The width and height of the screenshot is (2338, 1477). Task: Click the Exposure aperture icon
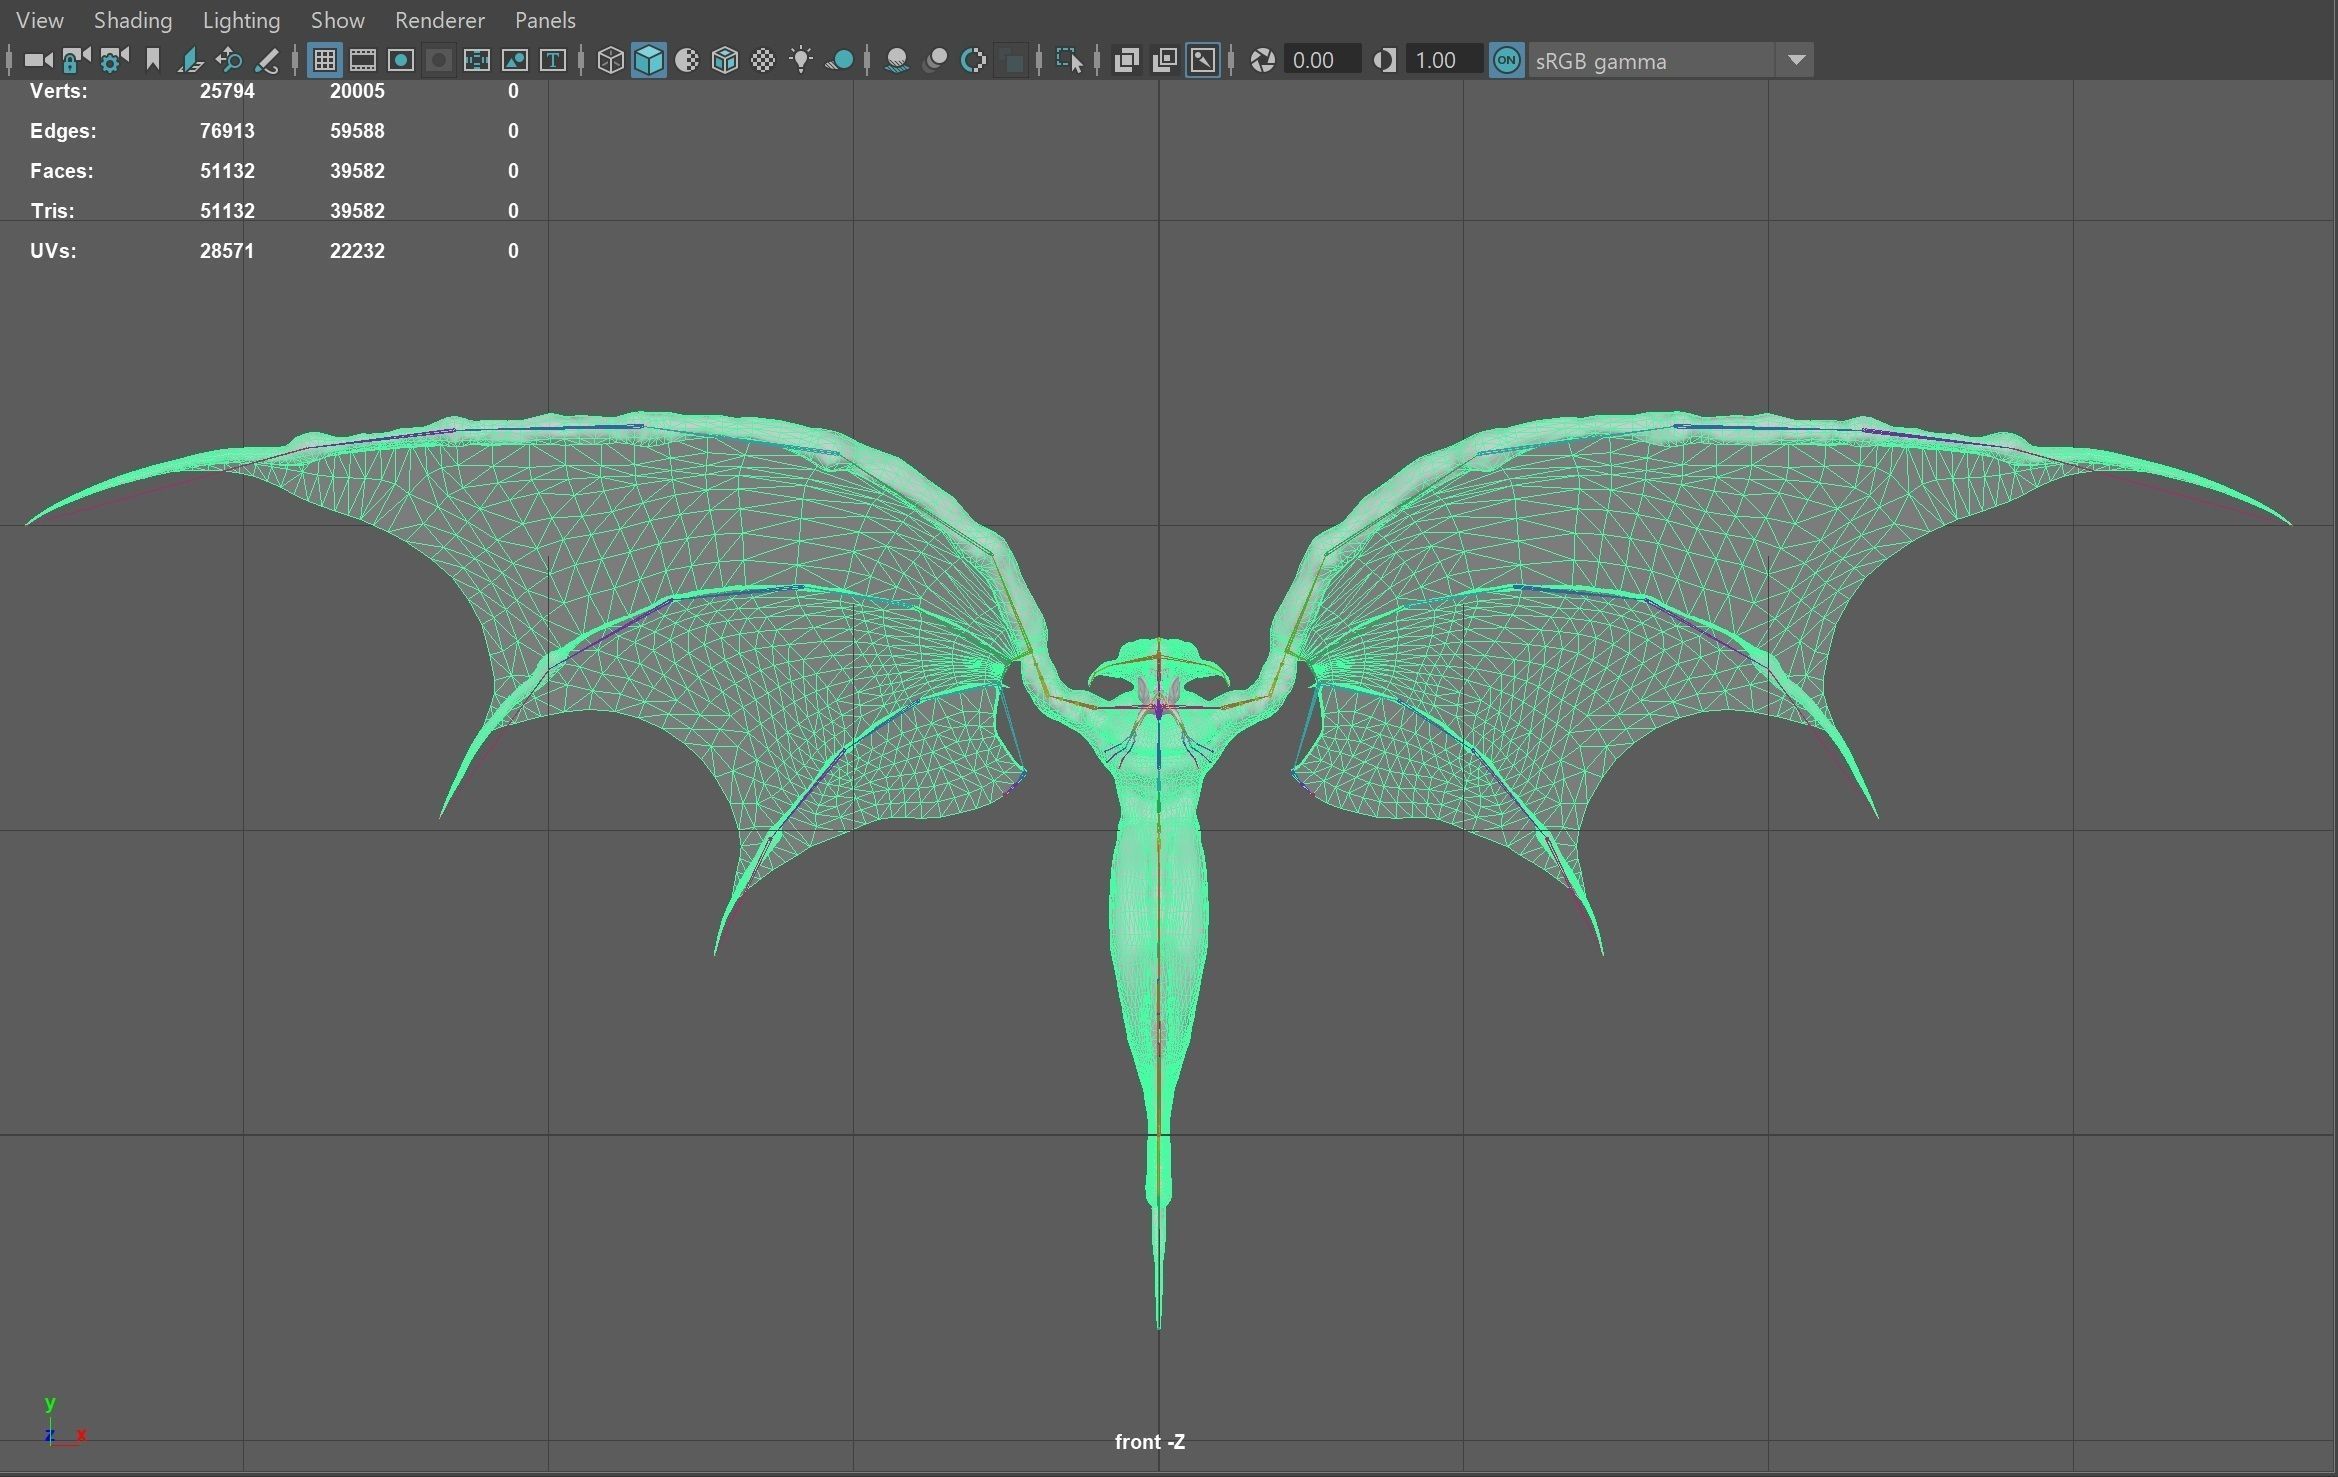point(1262,61)
